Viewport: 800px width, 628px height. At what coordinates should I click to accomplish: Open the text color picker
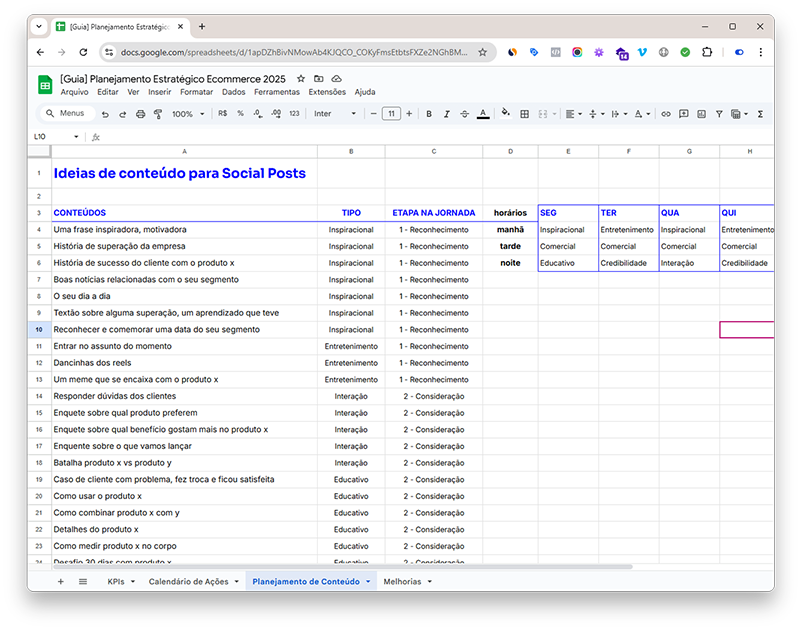(483, 114)
